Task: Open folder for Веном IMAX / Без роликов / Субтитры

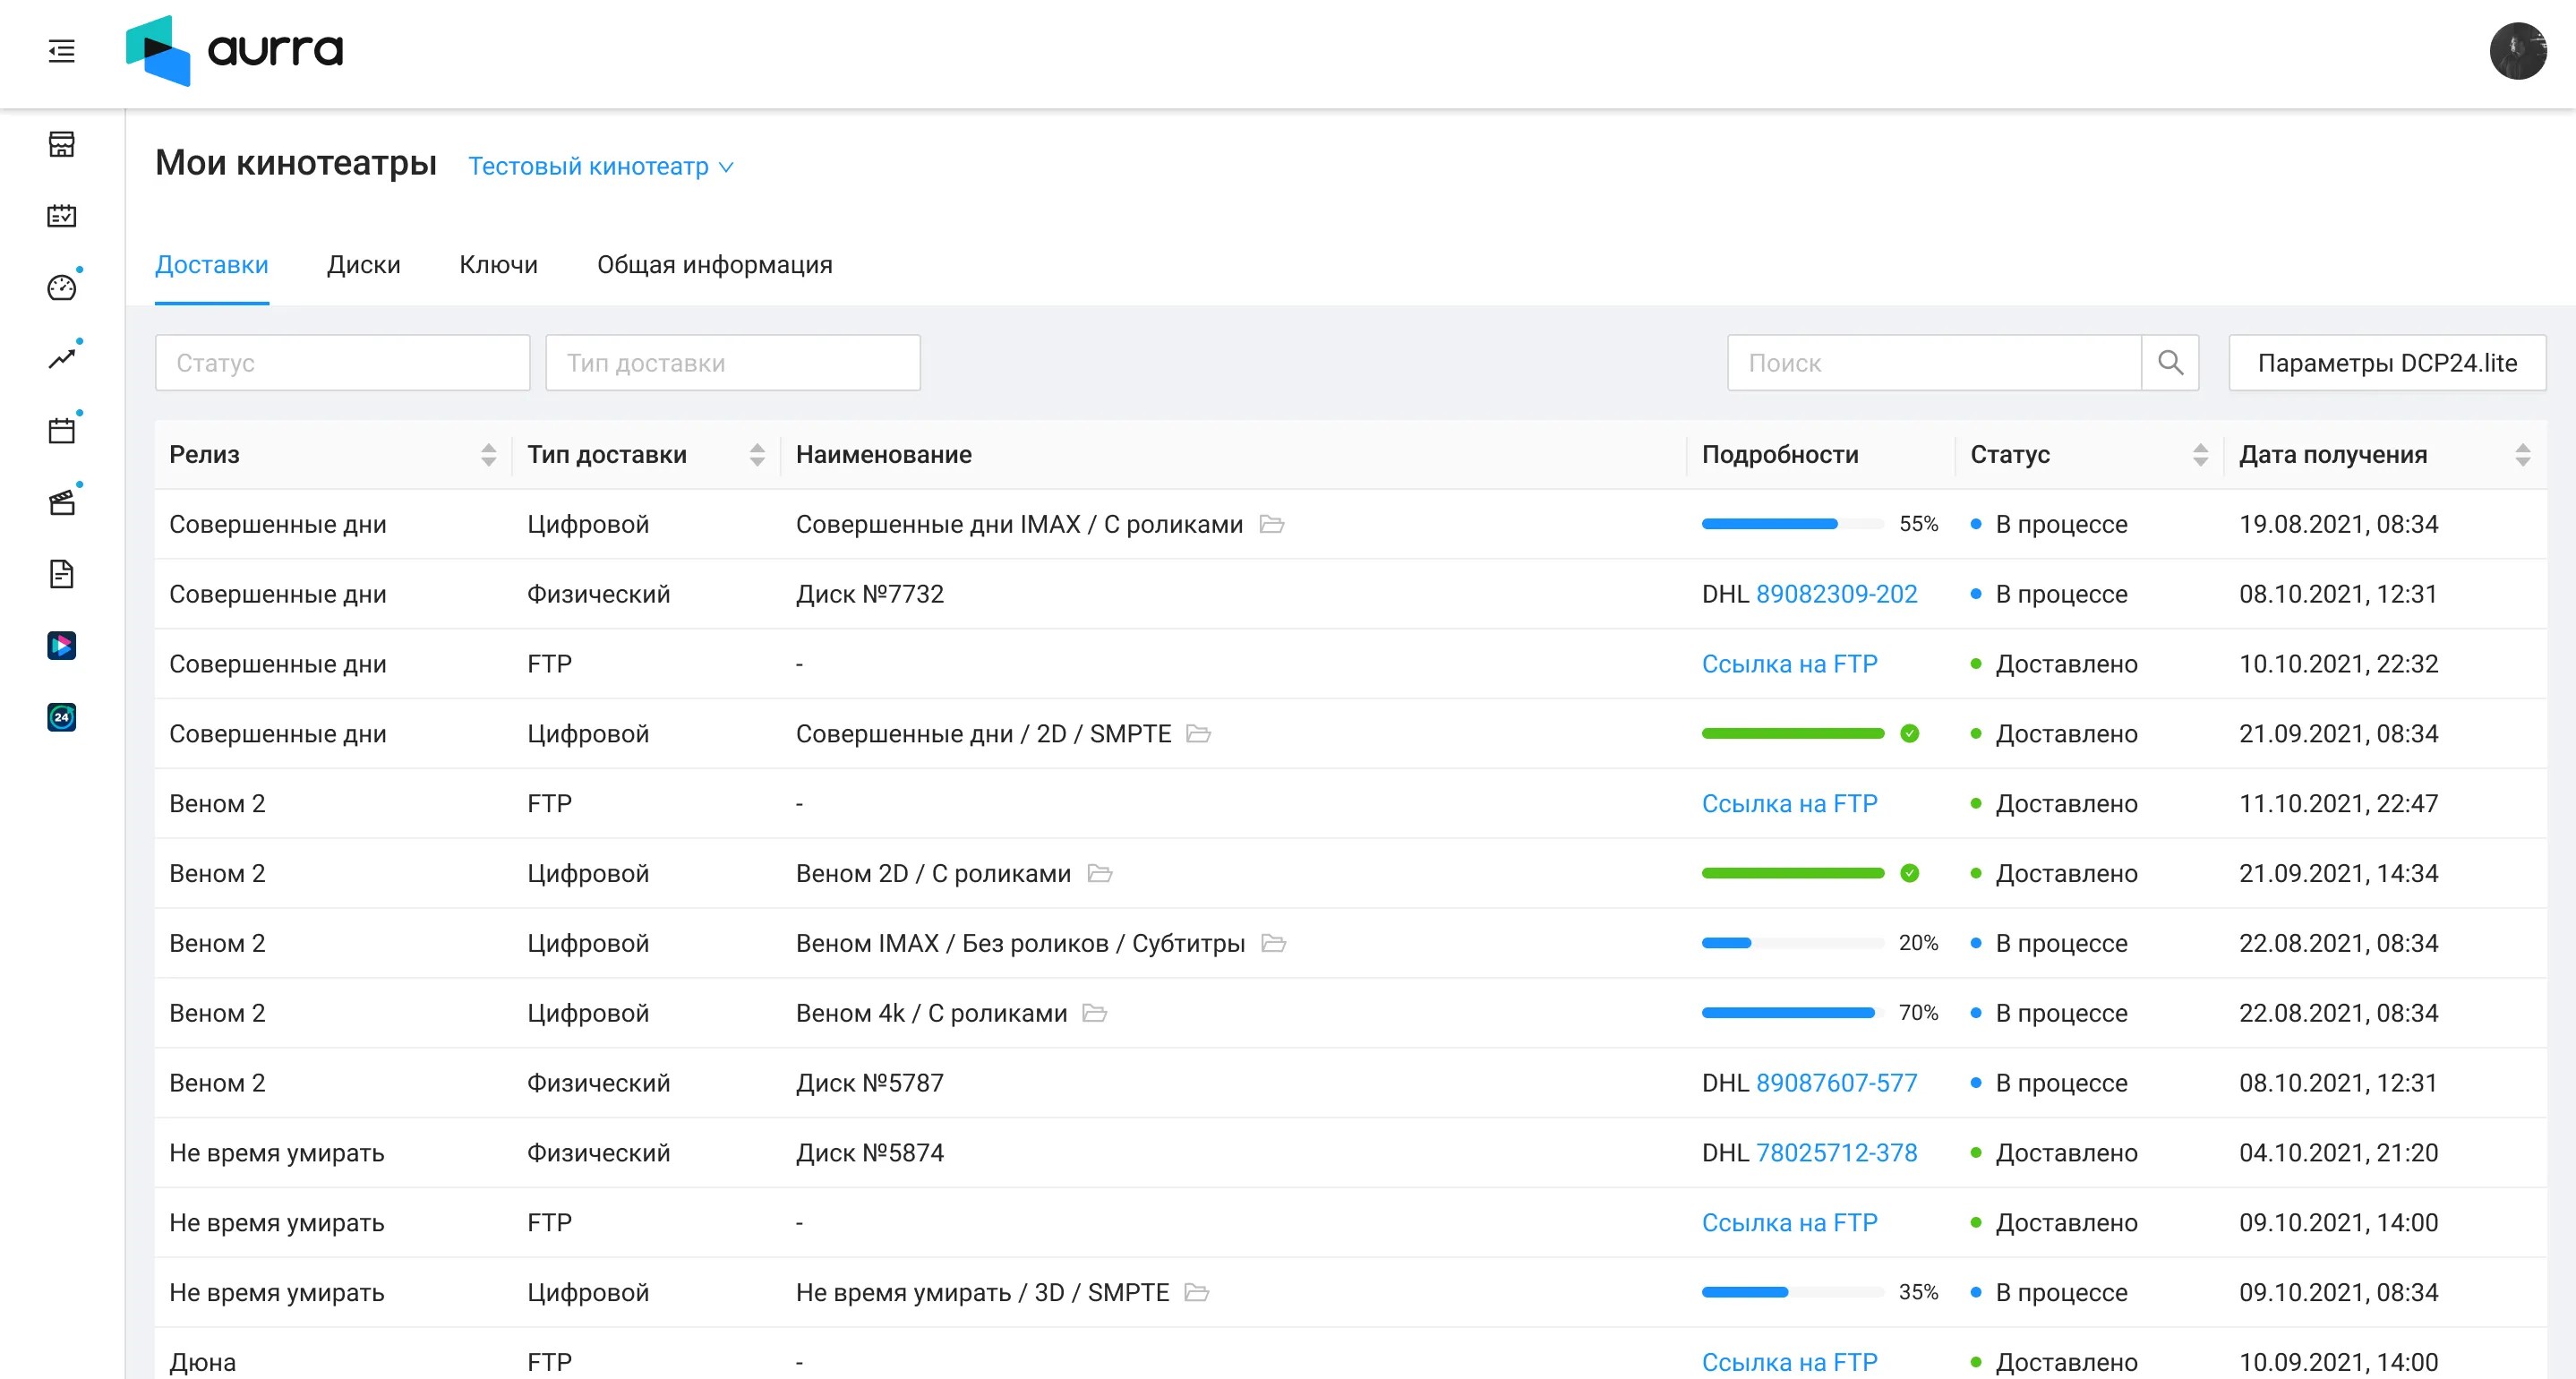Action: pyautogui.click(x=1274, y=944)
